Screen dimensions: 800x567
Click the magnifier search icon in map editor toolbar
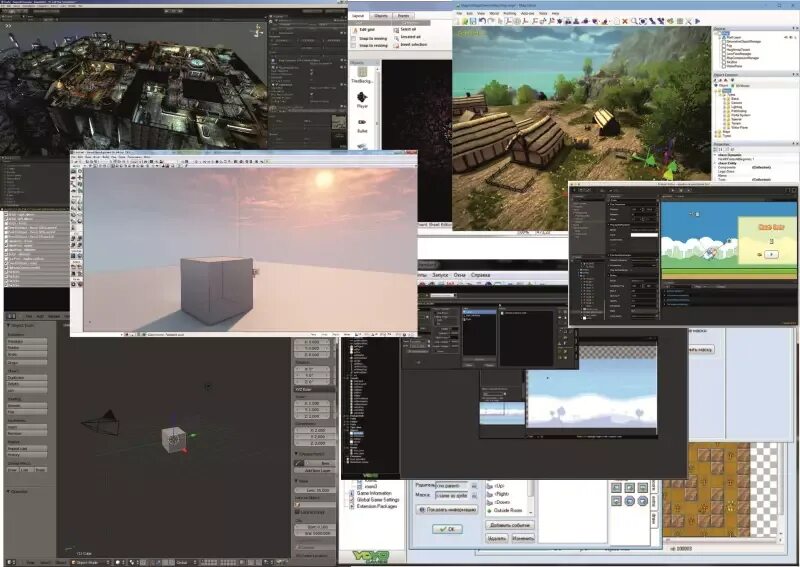[x=634, y=21]
